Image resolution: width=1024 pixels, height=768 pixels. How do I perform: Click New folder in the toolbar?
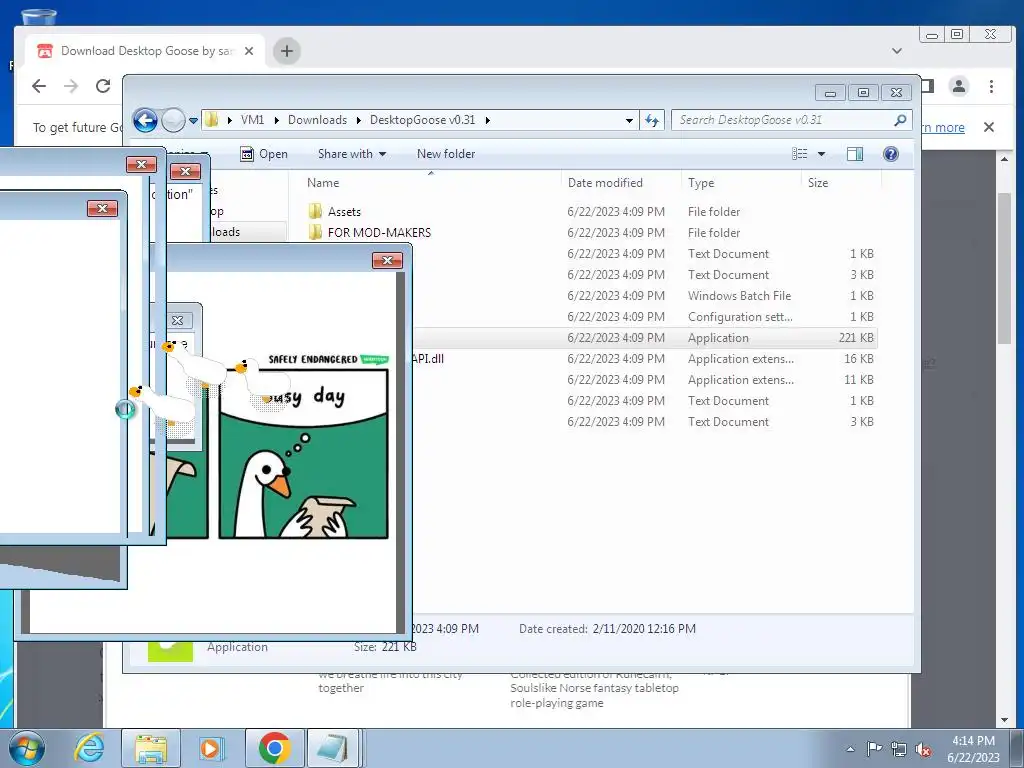point(446,154)
